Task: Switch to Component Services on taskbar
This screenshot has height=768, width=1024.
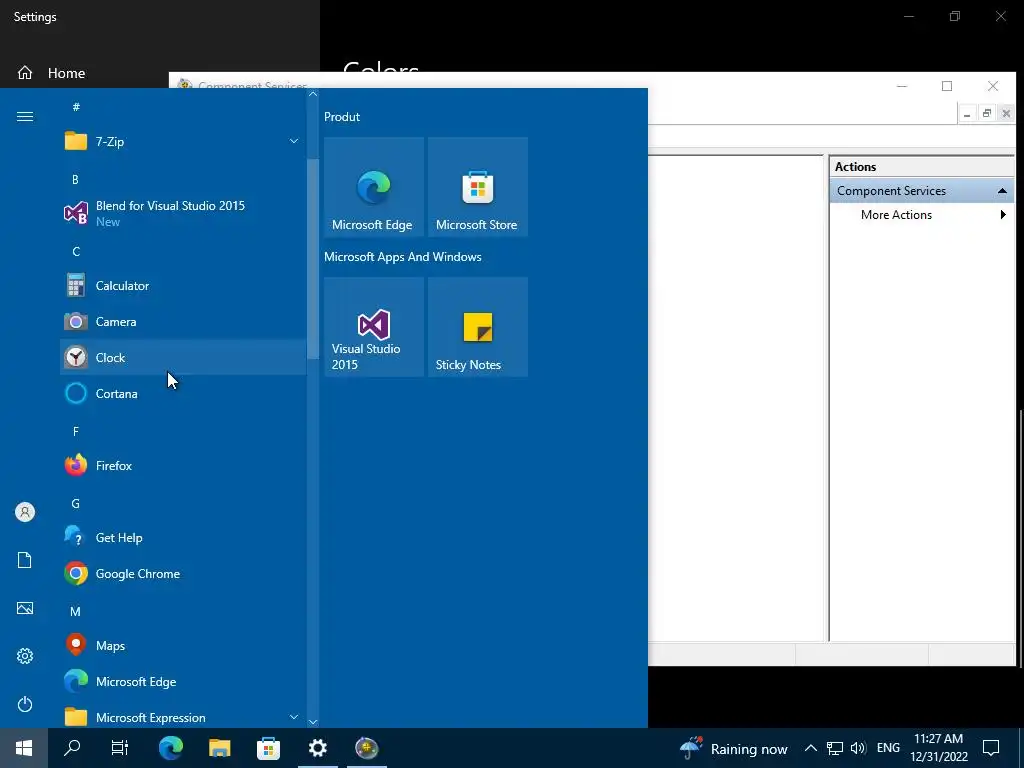Action: click(366, 748)
